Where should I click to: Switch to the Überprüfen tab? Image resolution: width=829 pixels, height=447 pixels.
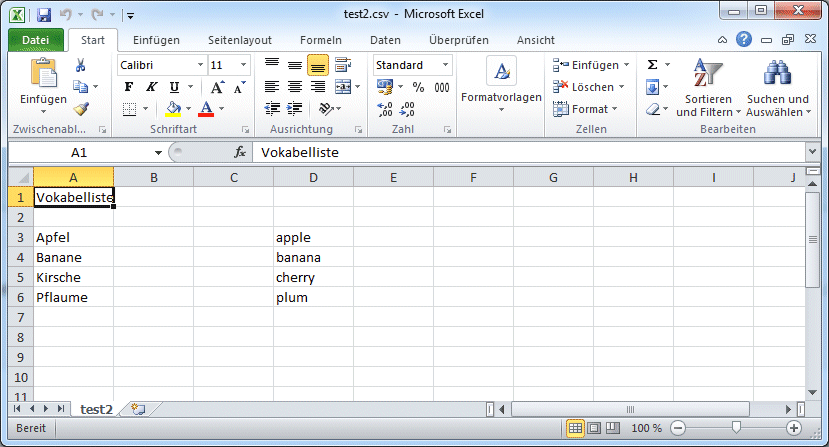click(458, 40)
